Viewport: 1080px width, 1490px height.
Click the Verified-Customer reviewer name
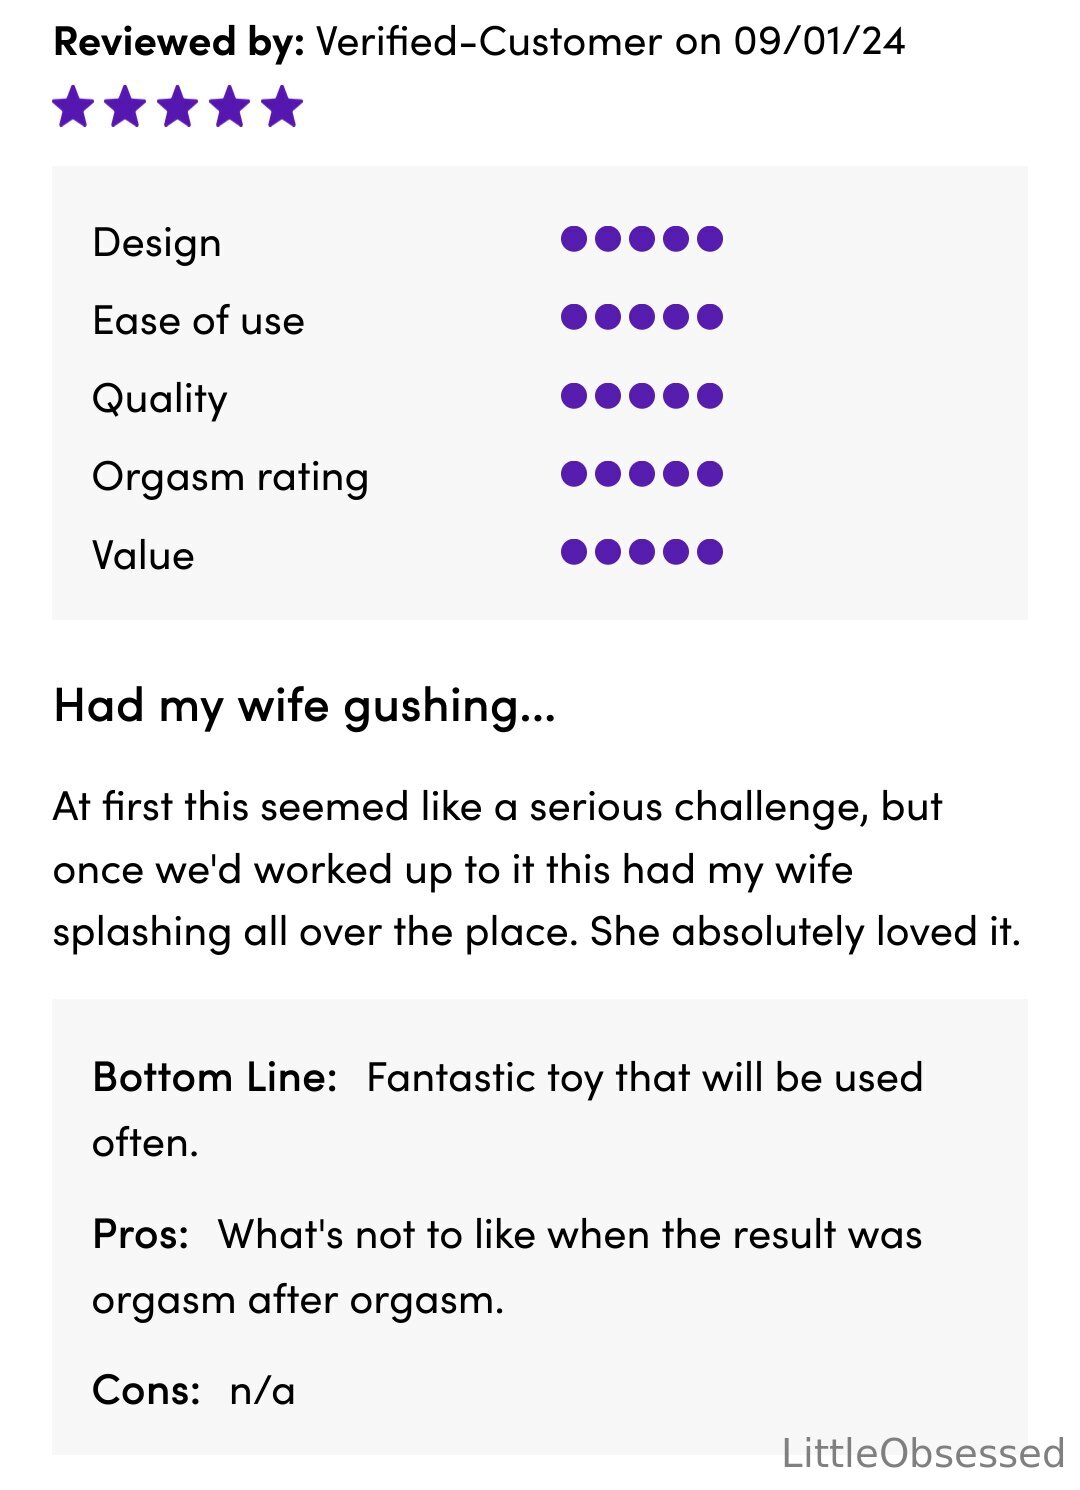(489, 42)
